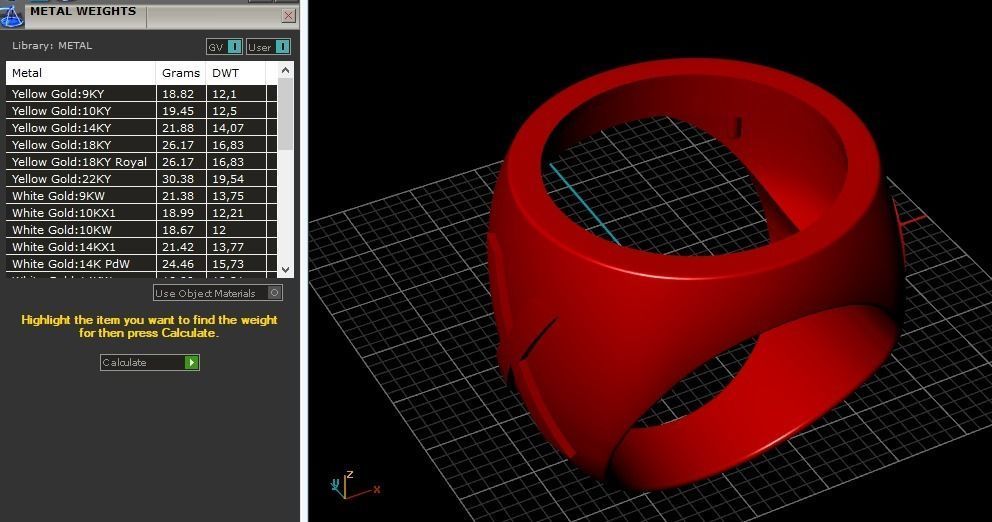Select the Yellow Gold:10KY row
Image resolution: width=992 pixels, height=522 pixels.
click(x=142, y=111)
